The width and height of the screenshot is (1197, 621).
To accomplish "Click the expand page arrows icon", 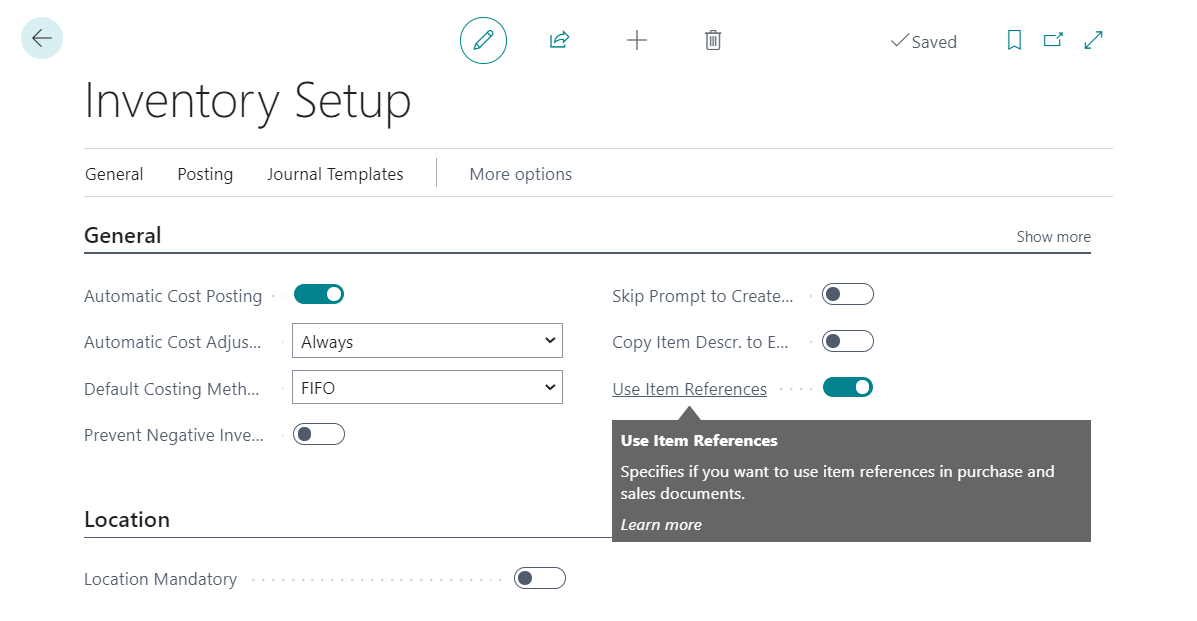I will coord(1093,40).
